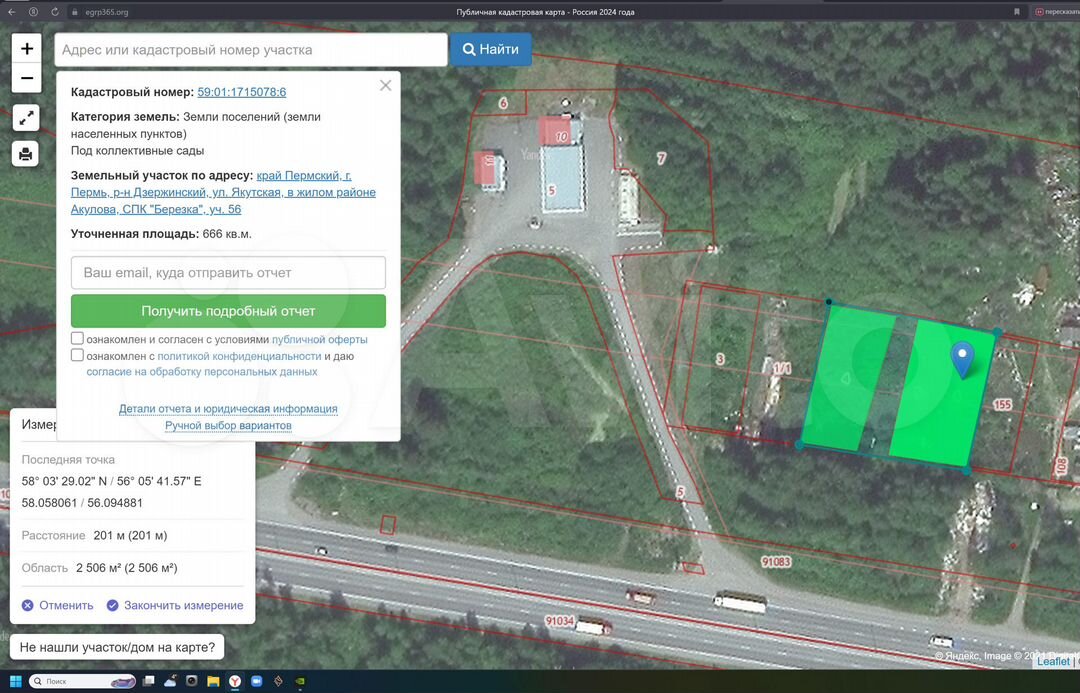The image size is (1080, 693).
Task: Open Ручной выбор вариантов link
Action: point(228,425)
